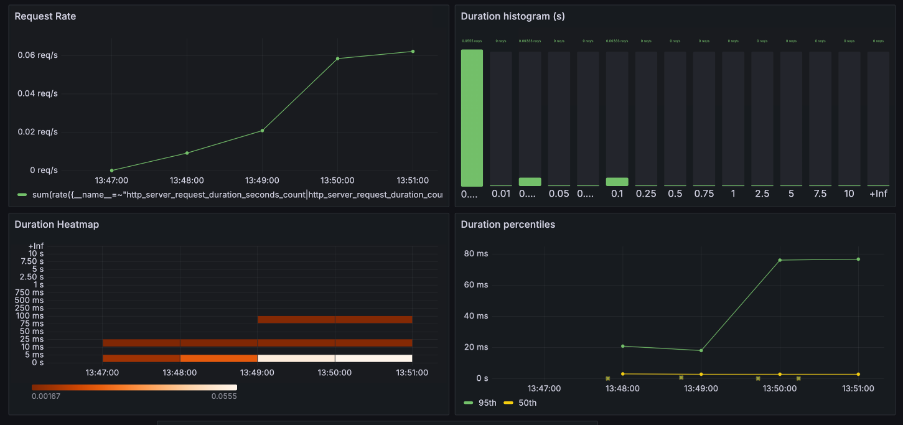Image resolution: width=904 pixels, height=426 pixels.
Task: Click Request Rate data point at 13:50:00
Action: point(337,58)
